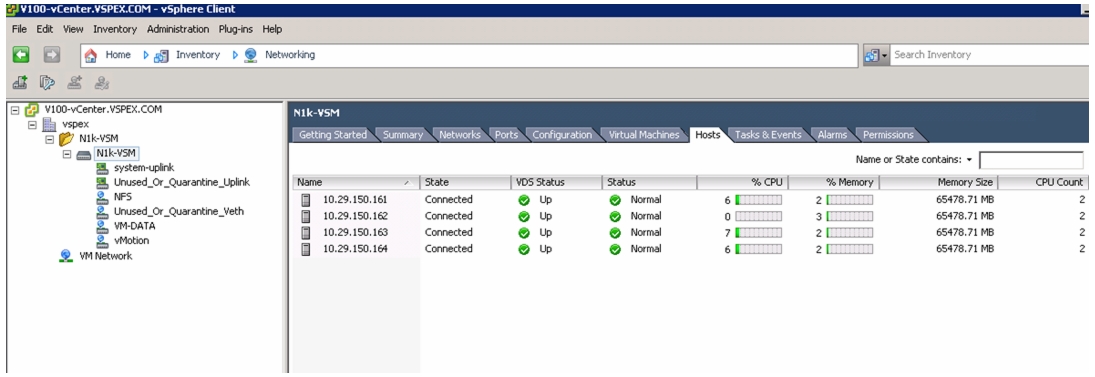
Task: Click the Inventory breadcrumb link
Action: coord(198,54)
